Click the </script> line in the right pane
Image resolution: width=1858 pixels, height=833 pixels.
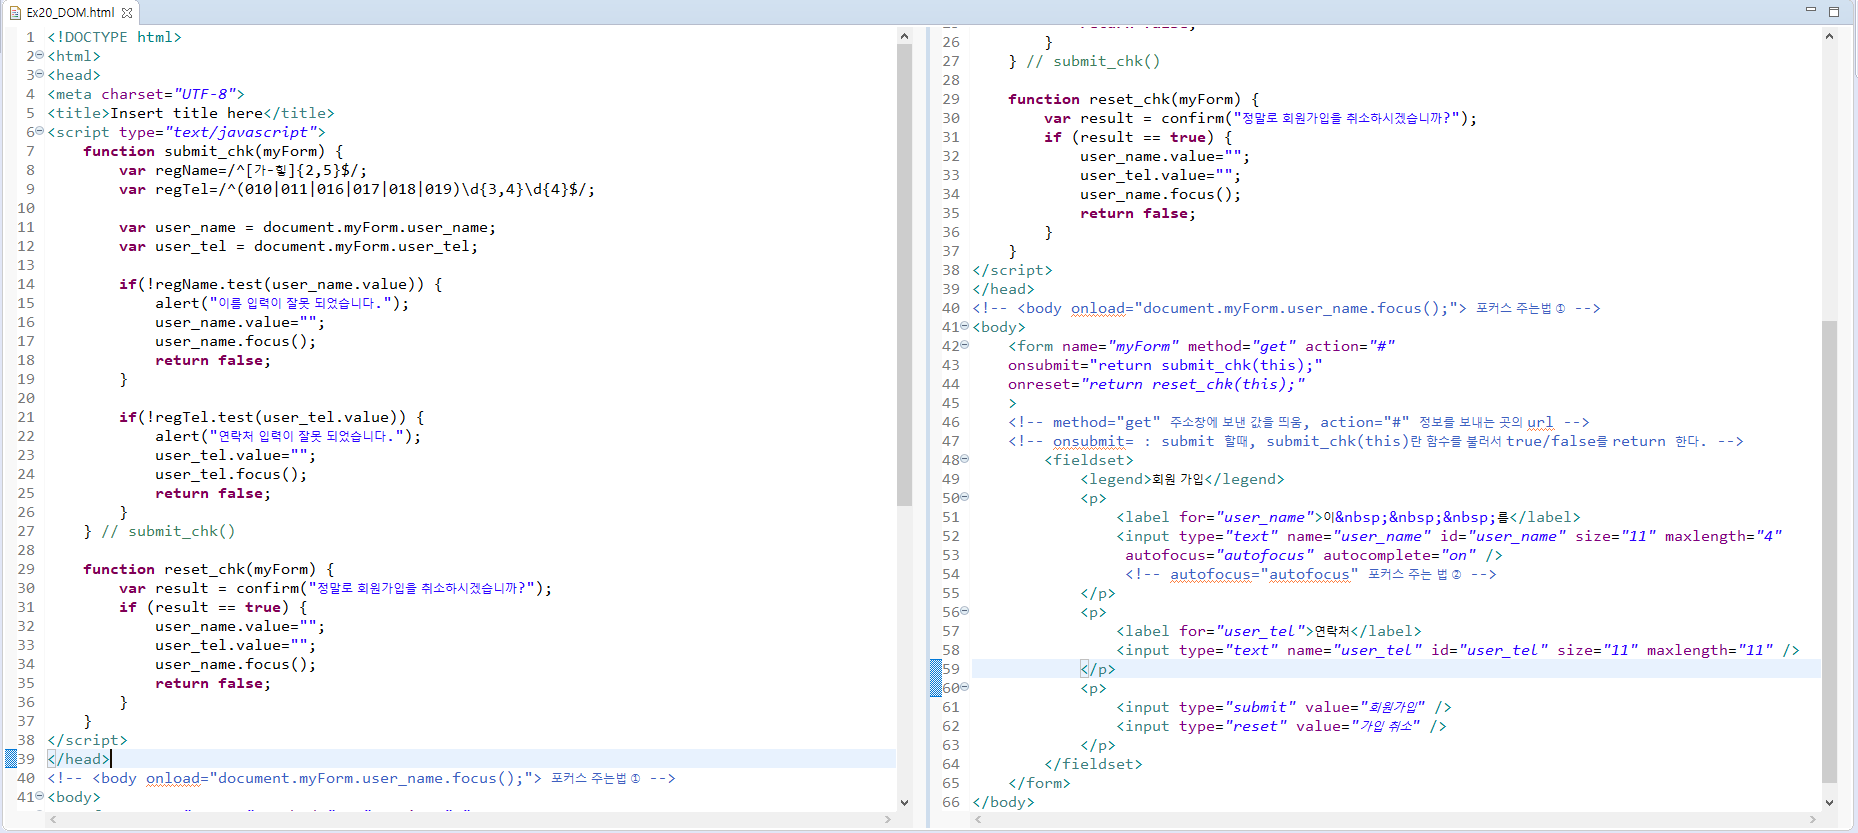(x=1012, y=270)
